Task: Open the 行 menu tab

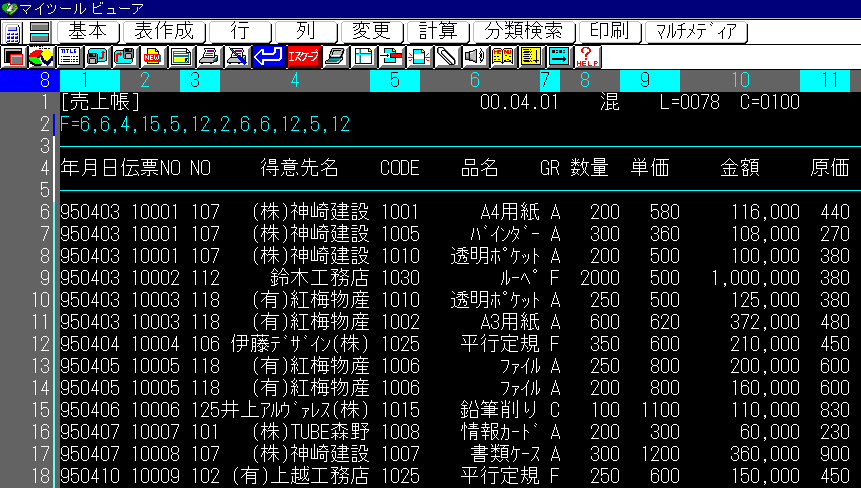Action: (240, 32)
